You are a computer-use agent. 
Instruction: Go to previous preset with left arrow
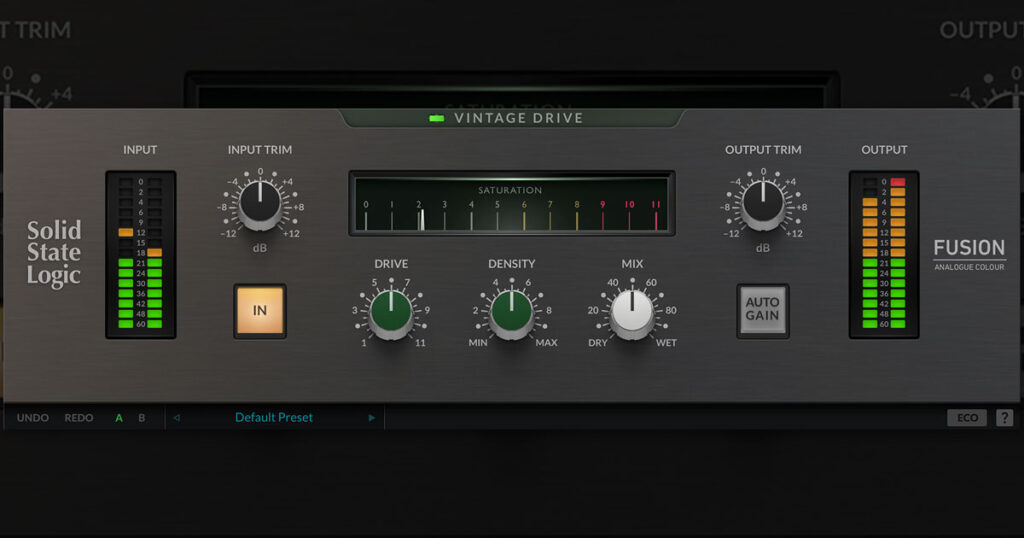176,418
